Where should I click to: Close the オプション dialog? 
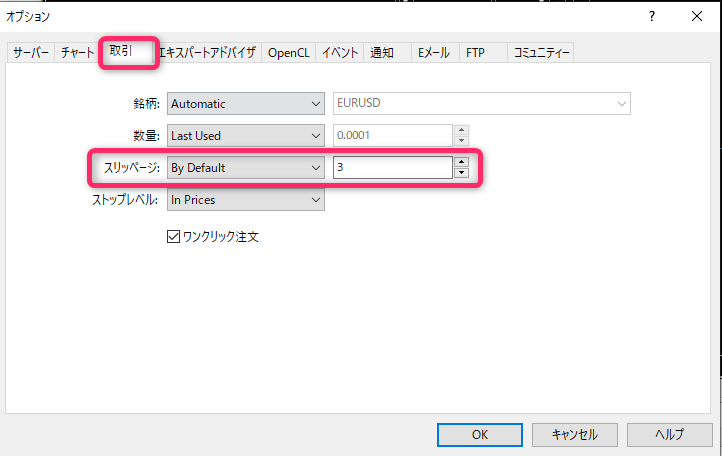[697, 17]
